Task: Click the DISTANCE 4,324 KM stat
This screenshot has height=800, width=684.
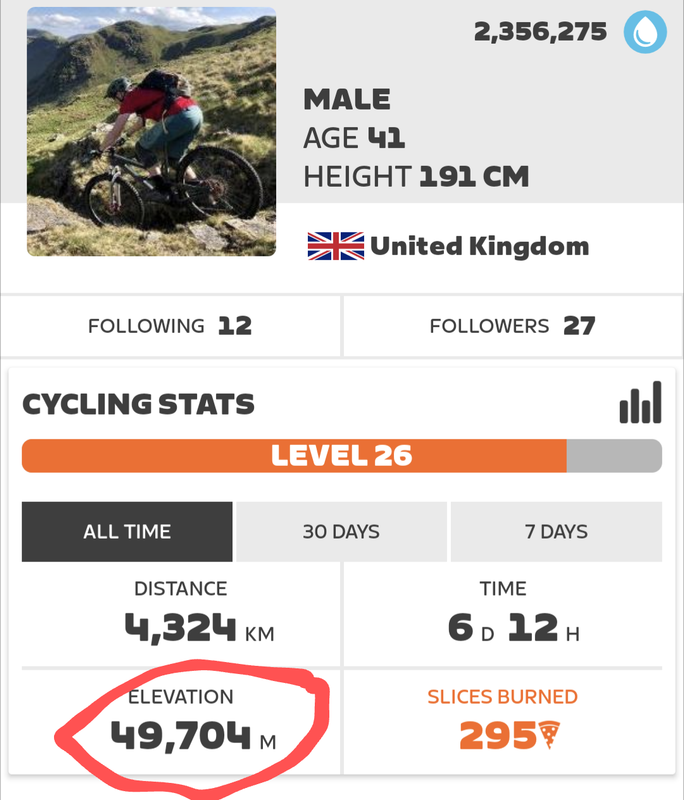Action: click(181, 613)
